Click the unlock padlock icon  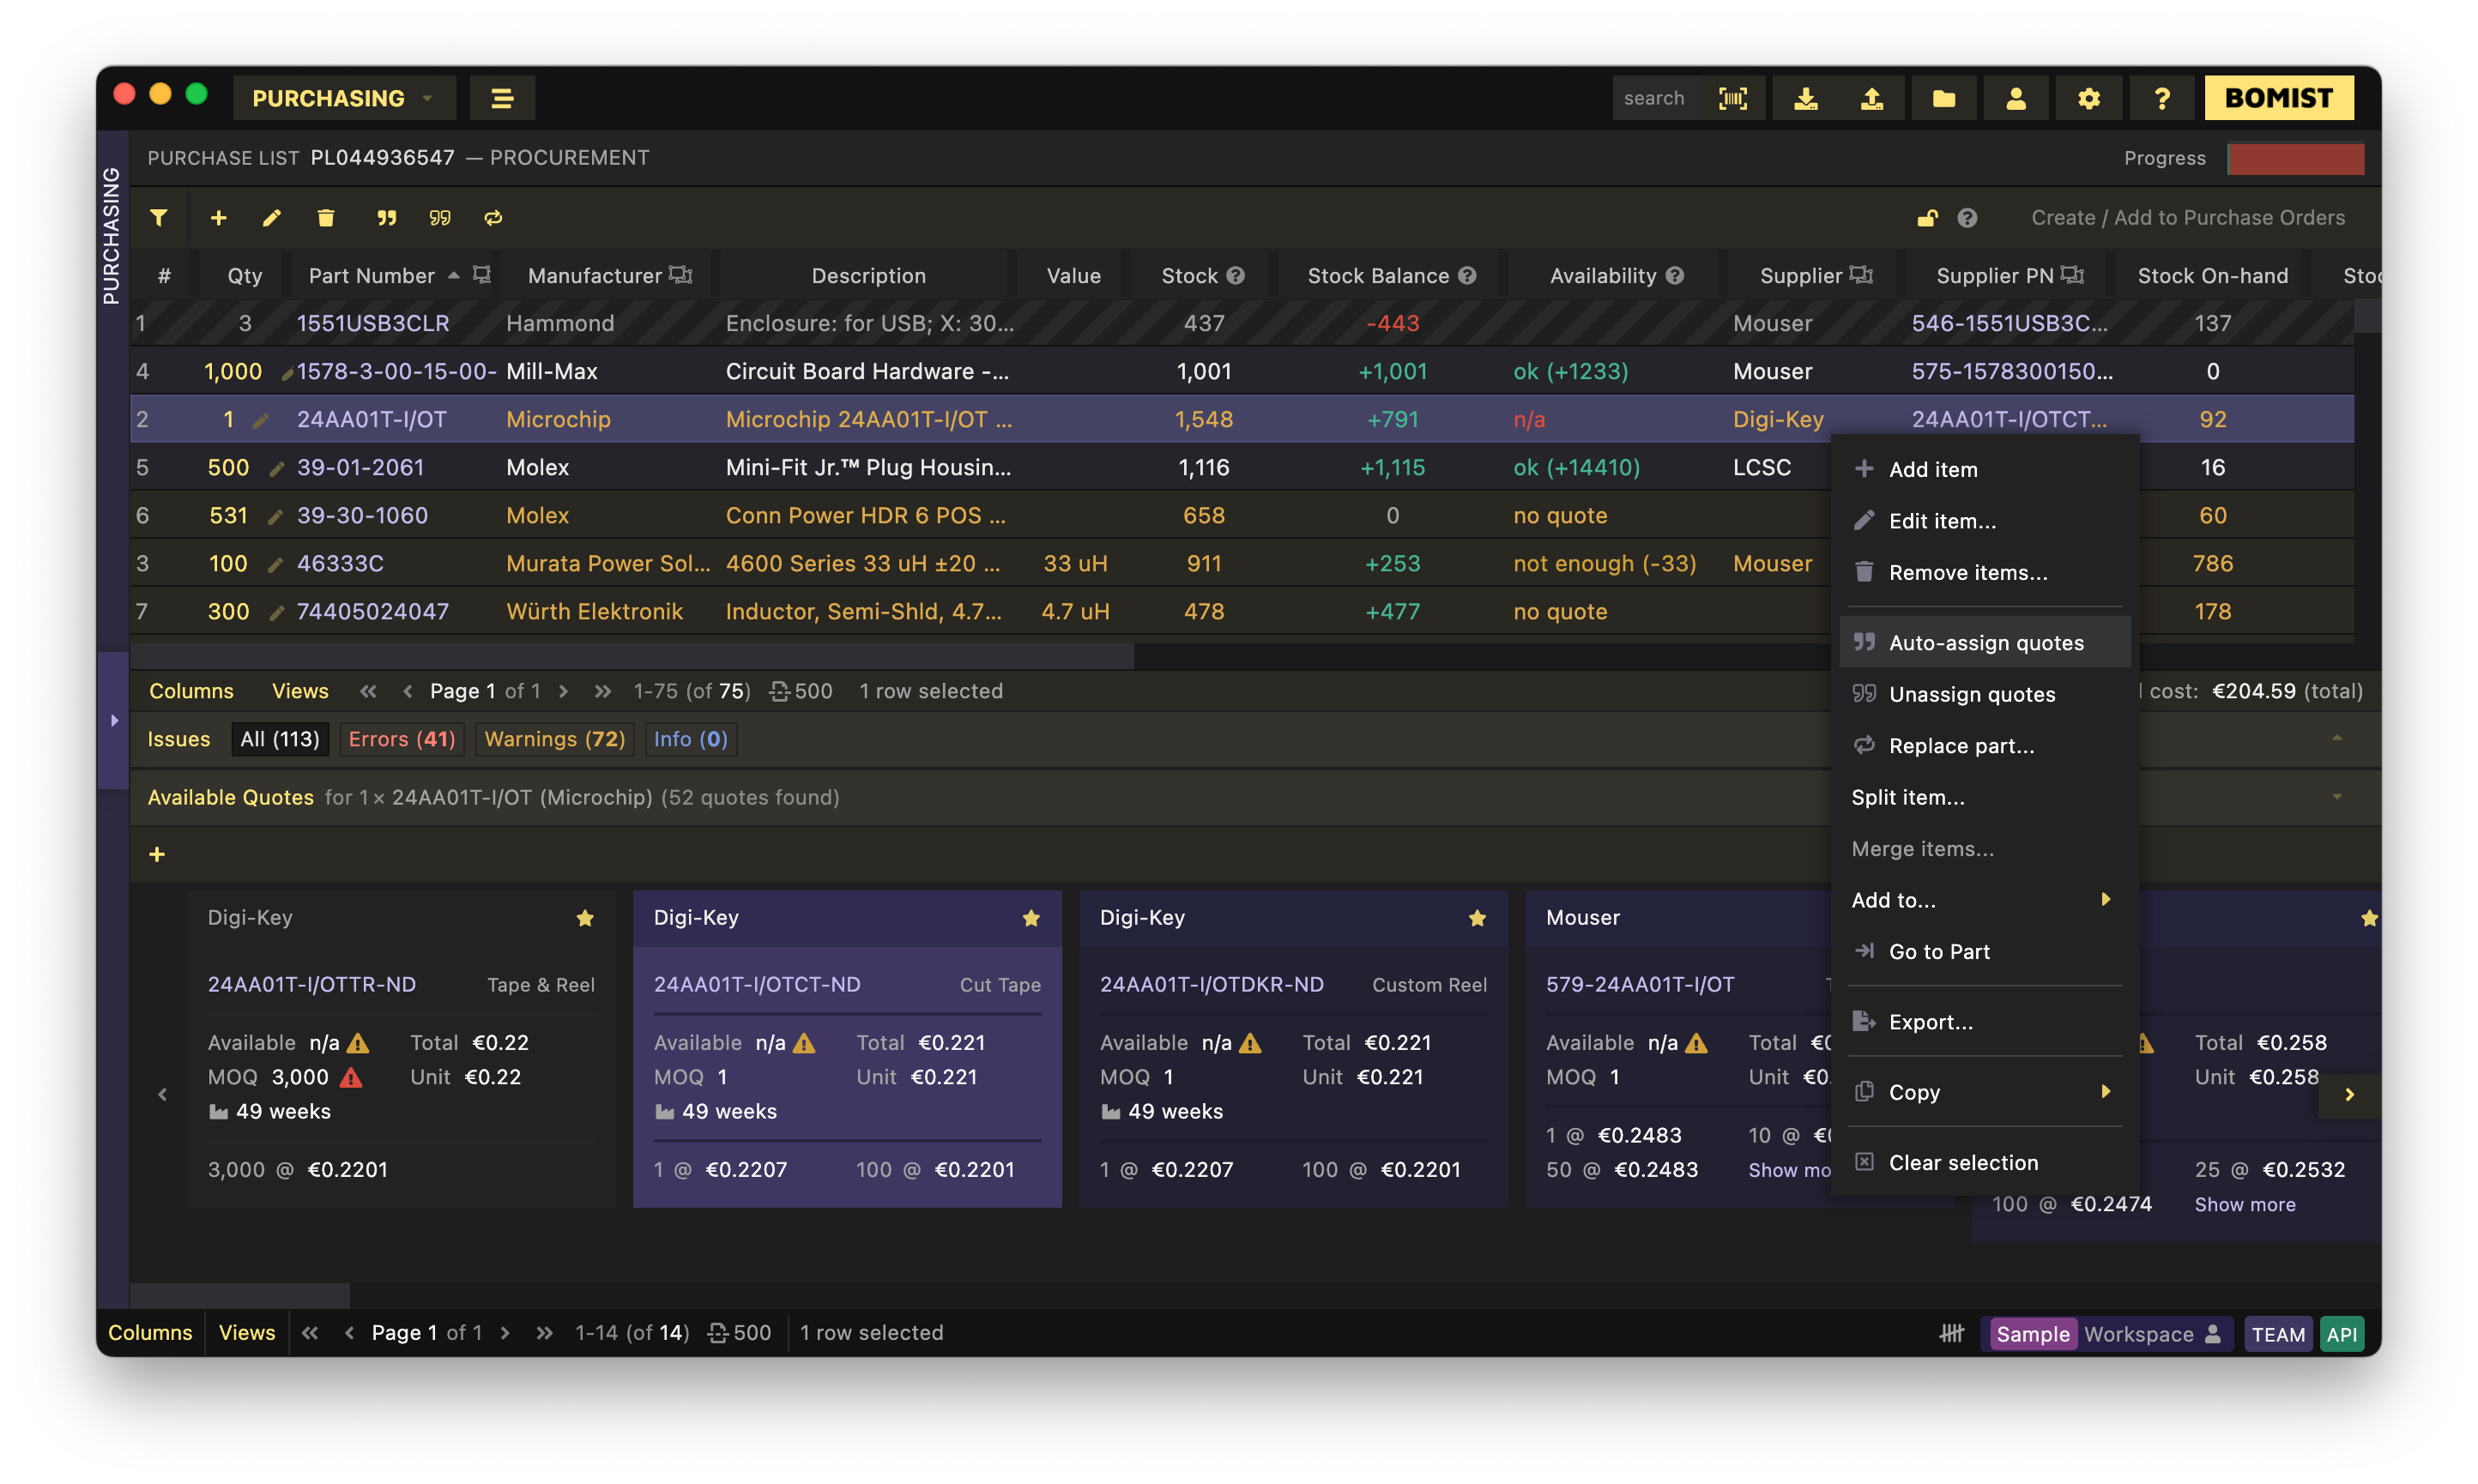(x=1927, y=218)
